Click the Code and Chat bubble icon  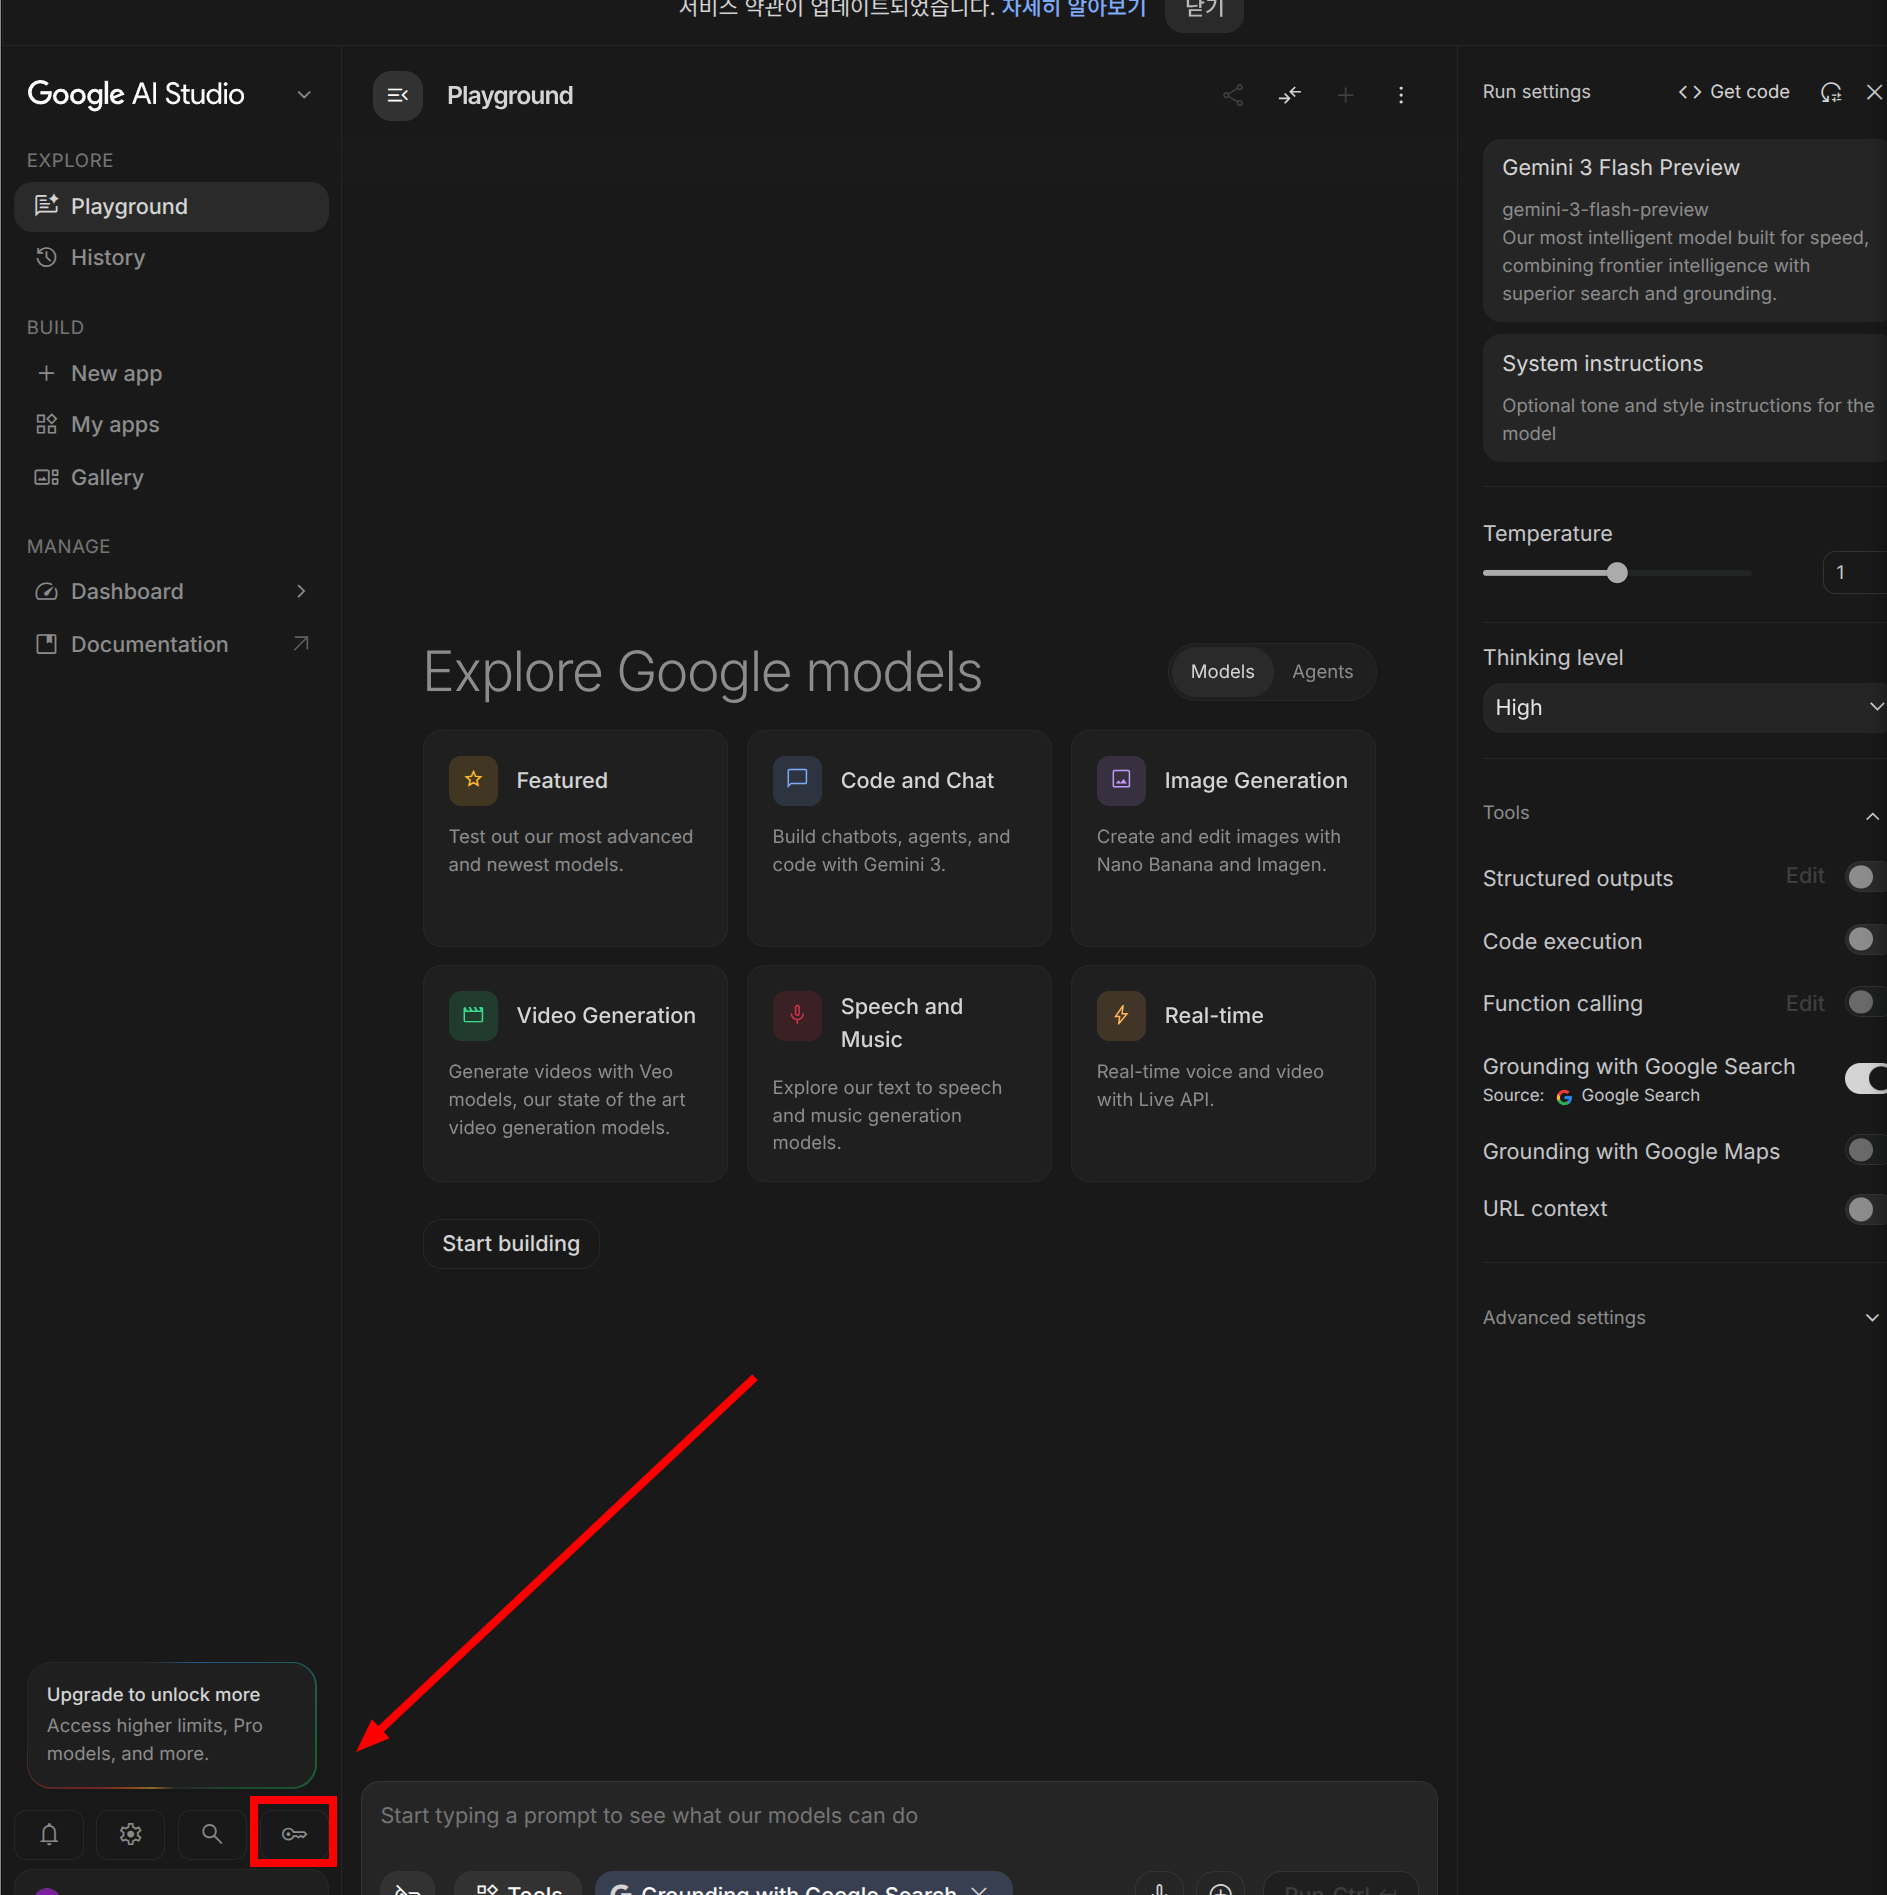coord(797,780)
